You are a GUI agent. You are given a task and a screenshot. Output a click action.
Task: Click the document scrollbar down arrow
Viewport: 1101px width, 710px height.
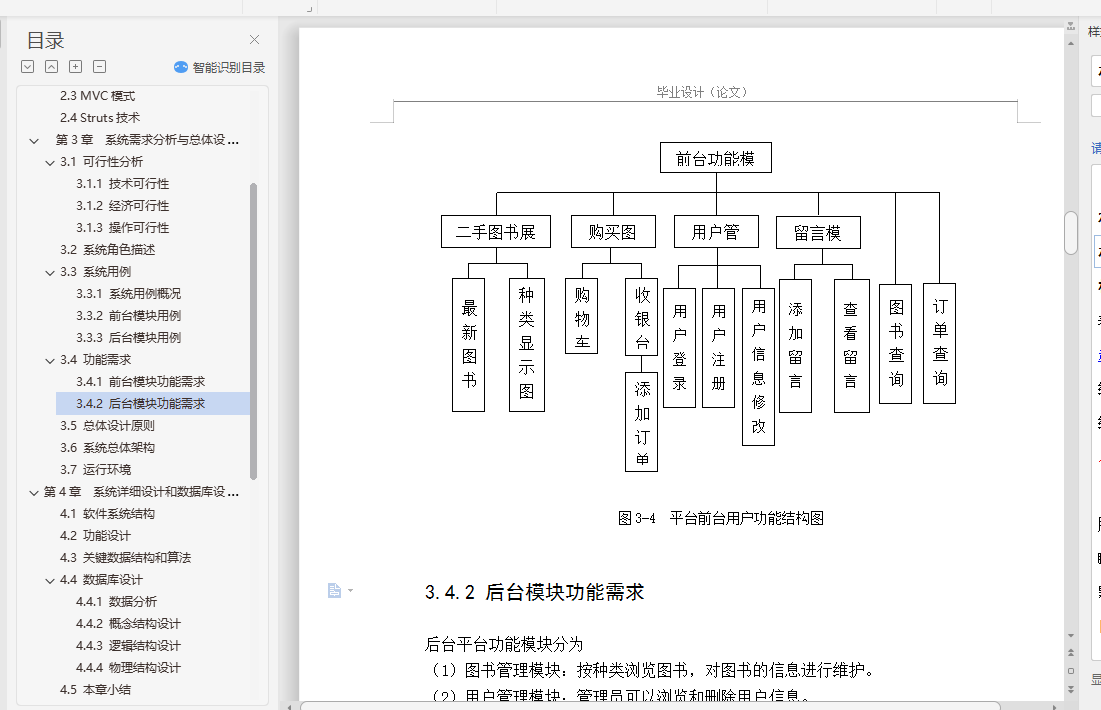1071,636
